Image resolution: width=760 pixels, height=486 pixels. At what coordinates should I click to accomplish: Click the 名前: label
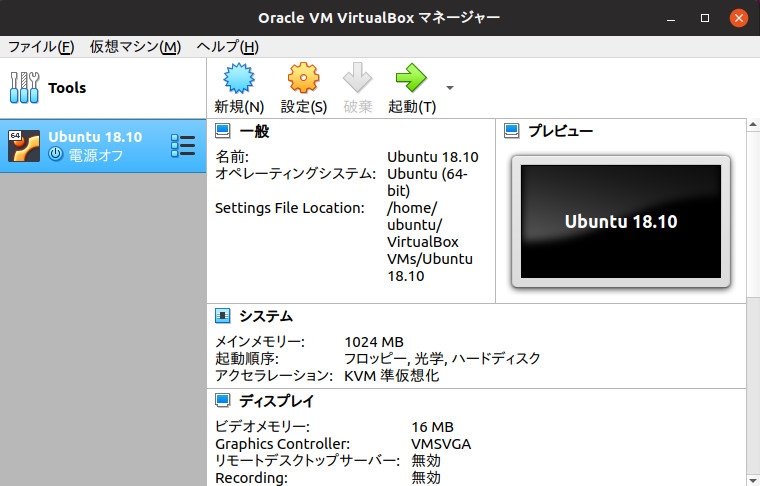coord(232,157)
